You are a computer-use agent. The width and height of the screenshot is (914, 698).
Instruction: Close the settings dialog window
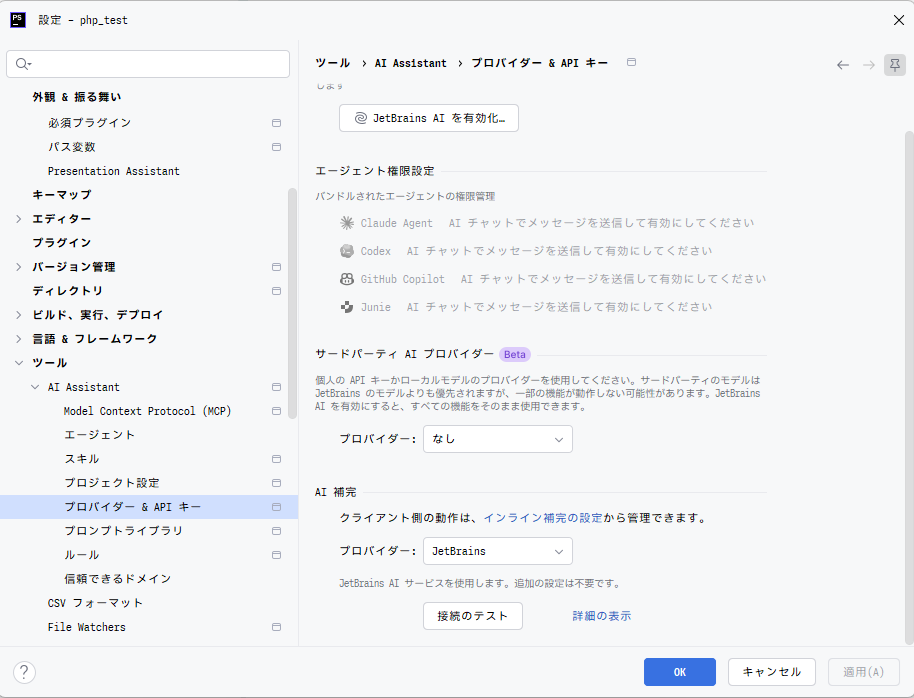pos(898,20)
